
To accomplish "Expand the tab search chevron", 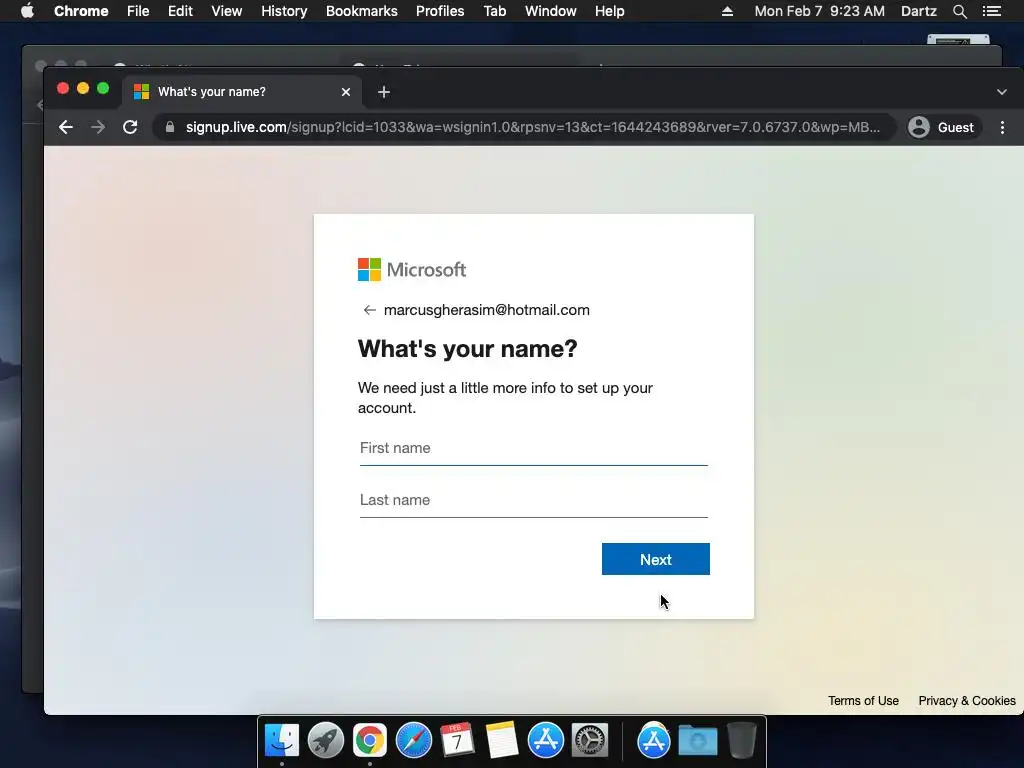I will (x=1002, y=92).
